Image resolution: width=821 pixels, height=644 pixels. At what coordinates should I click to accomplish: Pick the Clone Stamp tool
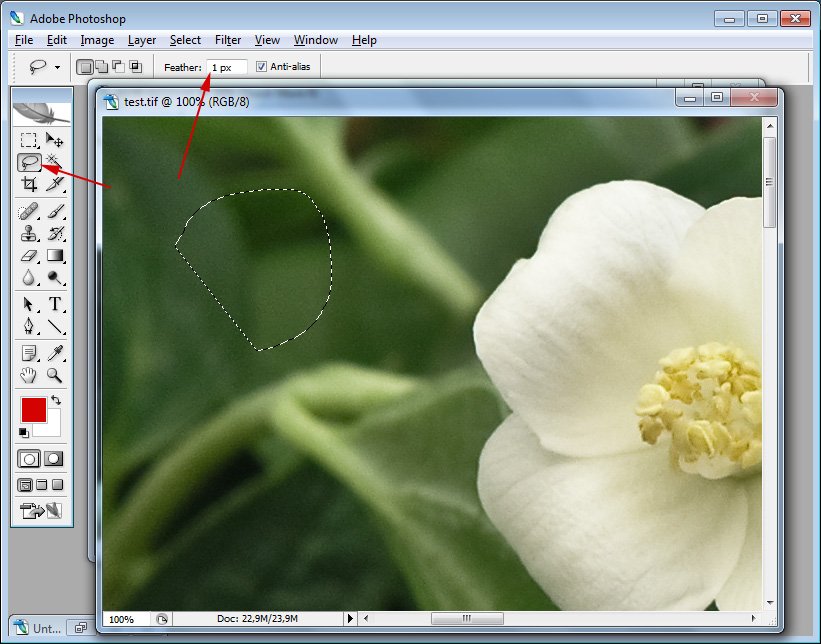(x=29, y=234)
